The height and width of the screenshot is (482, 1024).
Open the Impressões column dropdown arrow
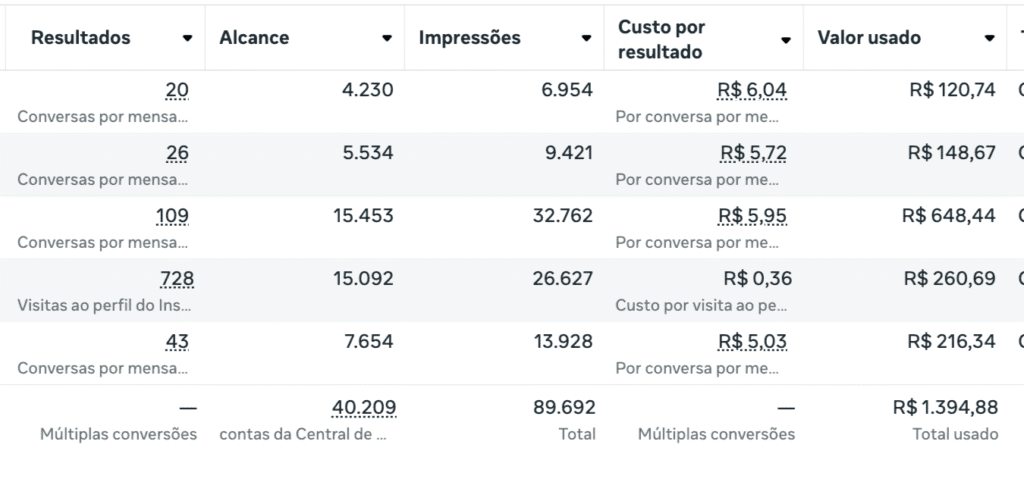tap(586, 39)
